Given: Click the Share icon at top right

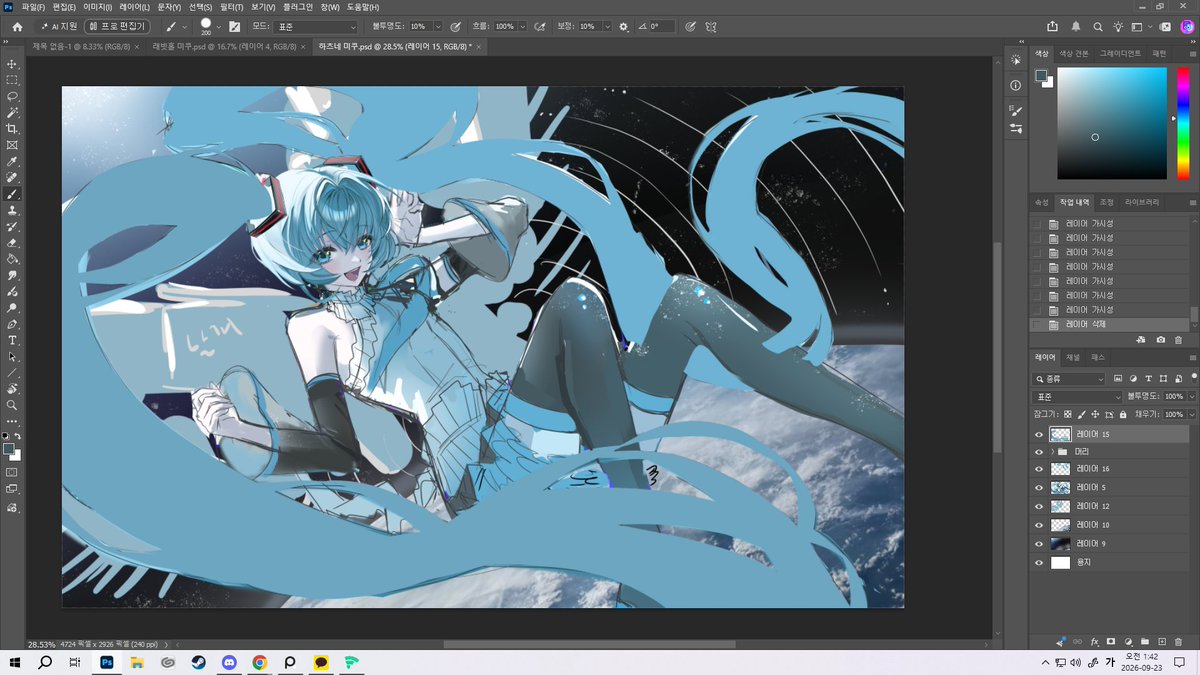Looking at the screenshot, I should (1052, 26).
